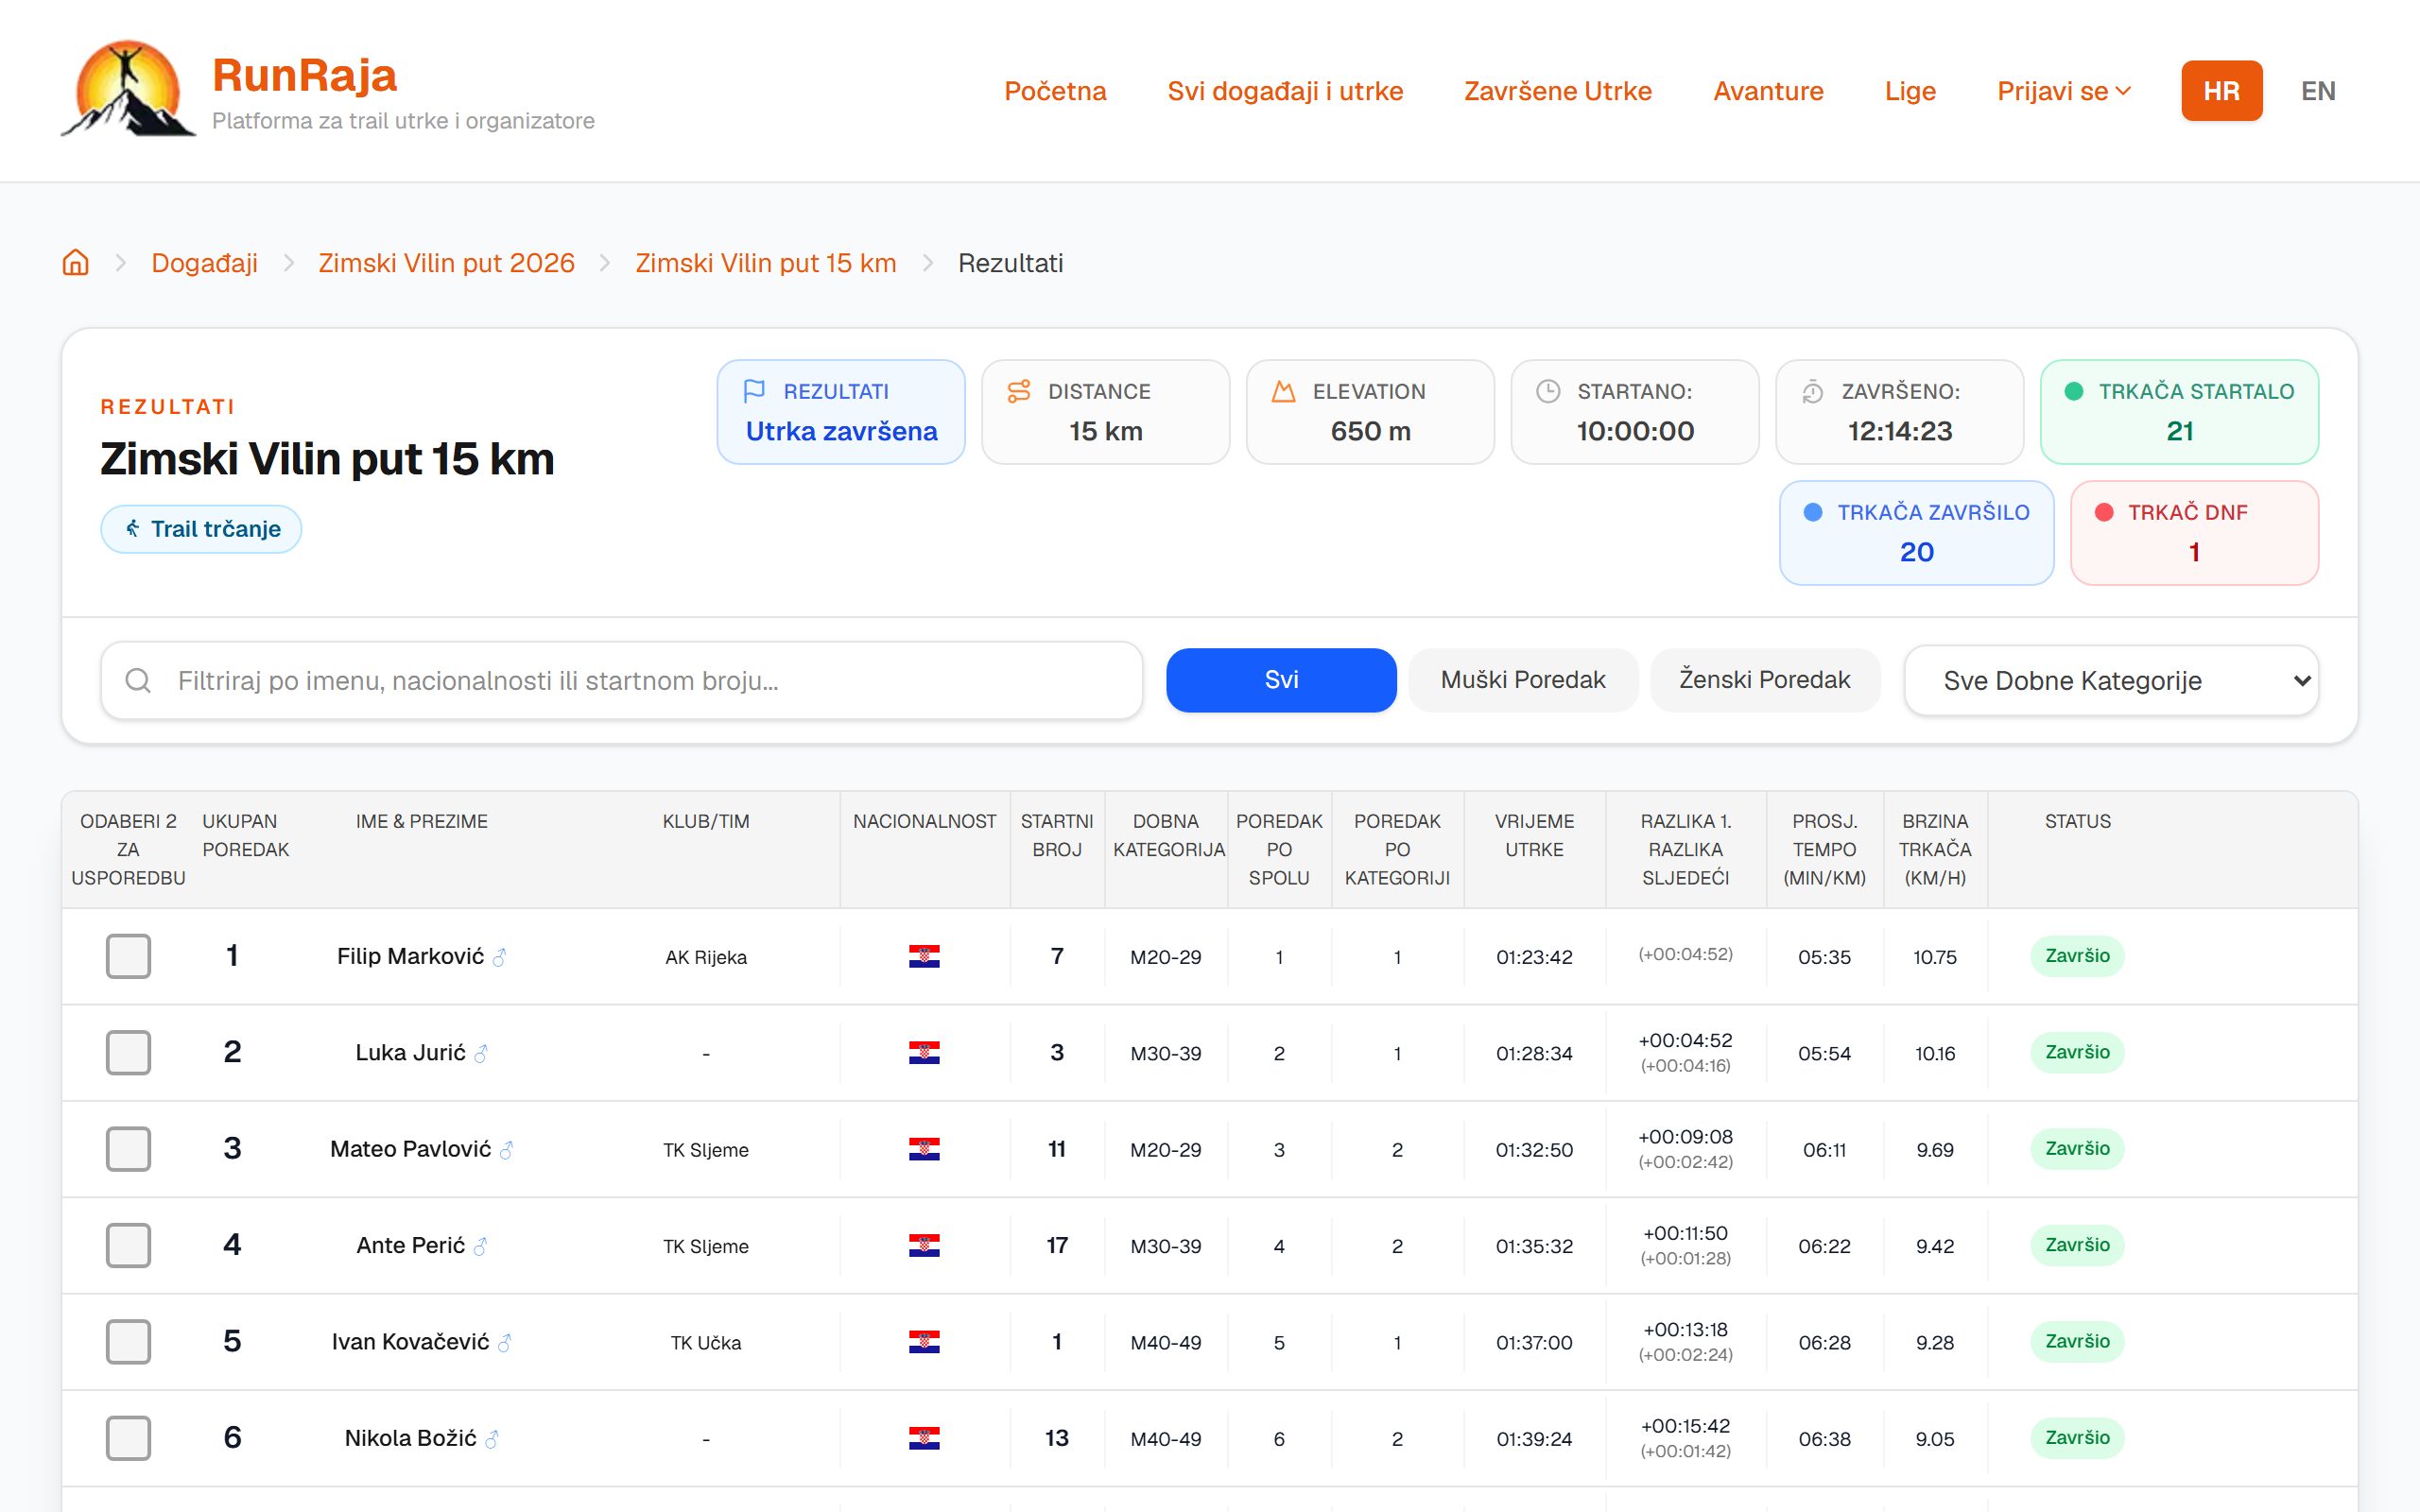Click the timer icon beside Završeno
Screen dimensions: 2420x1512
[1813, 391]
